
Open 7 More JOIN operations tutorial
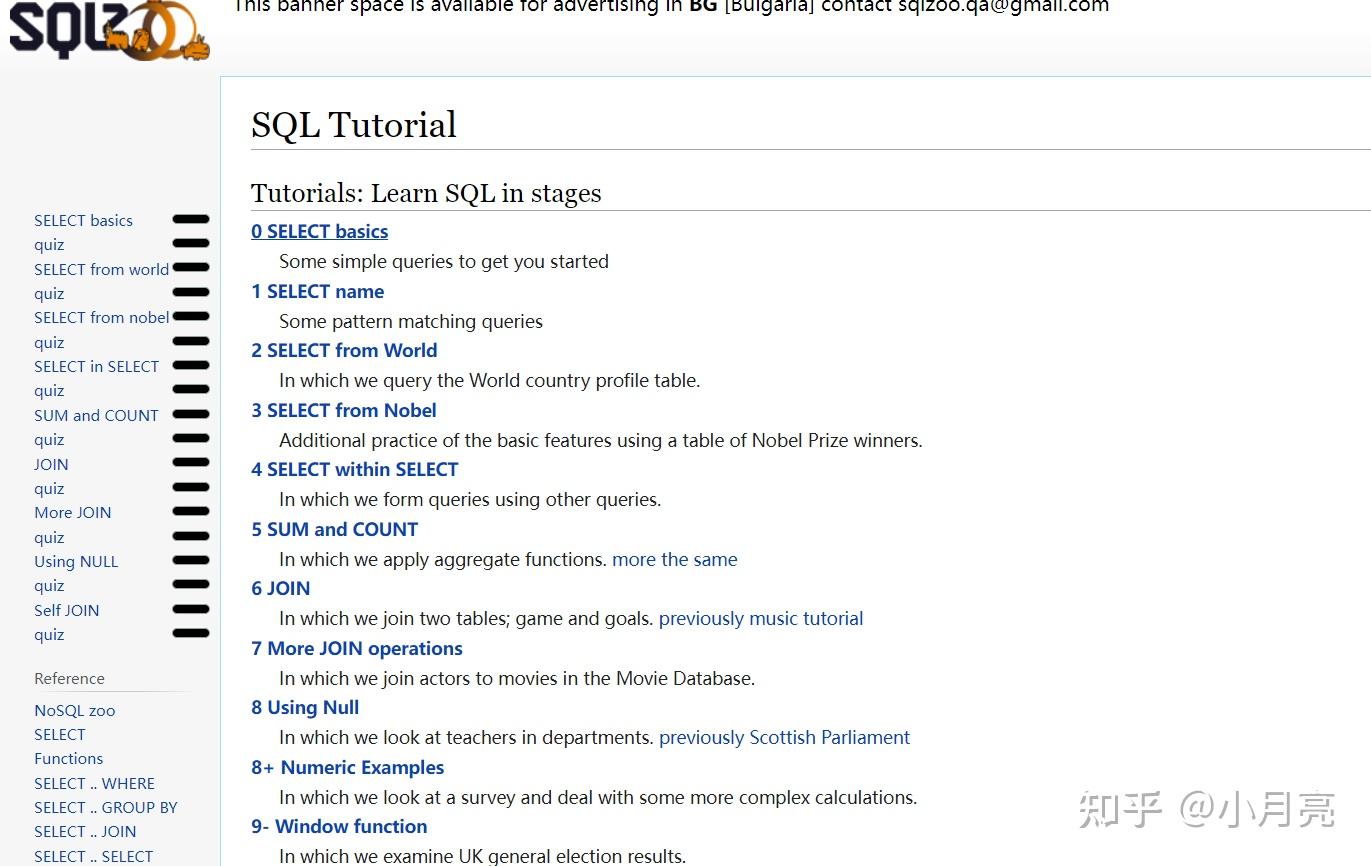[356, 649]
